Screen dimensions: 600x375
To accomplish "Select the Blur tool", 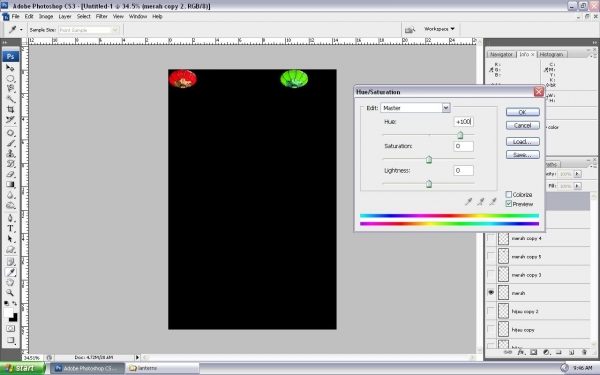I will [x=10, y=195].
